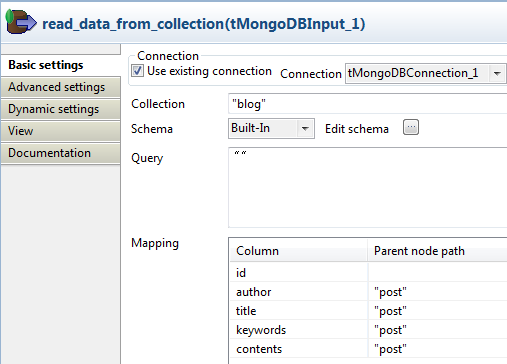This screenshot has height=364, width=507.
Task: Switch to Basic settings tab
Action: point(60,65)
